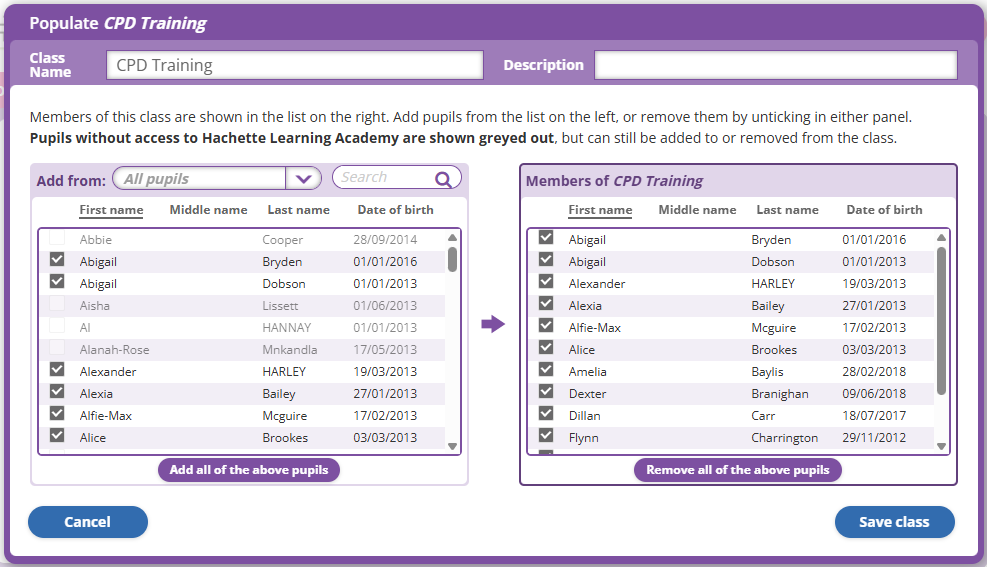Untick Dexter Branighan in members list
The height and width of the screenshot is (567, 987).
coord(546,392)
